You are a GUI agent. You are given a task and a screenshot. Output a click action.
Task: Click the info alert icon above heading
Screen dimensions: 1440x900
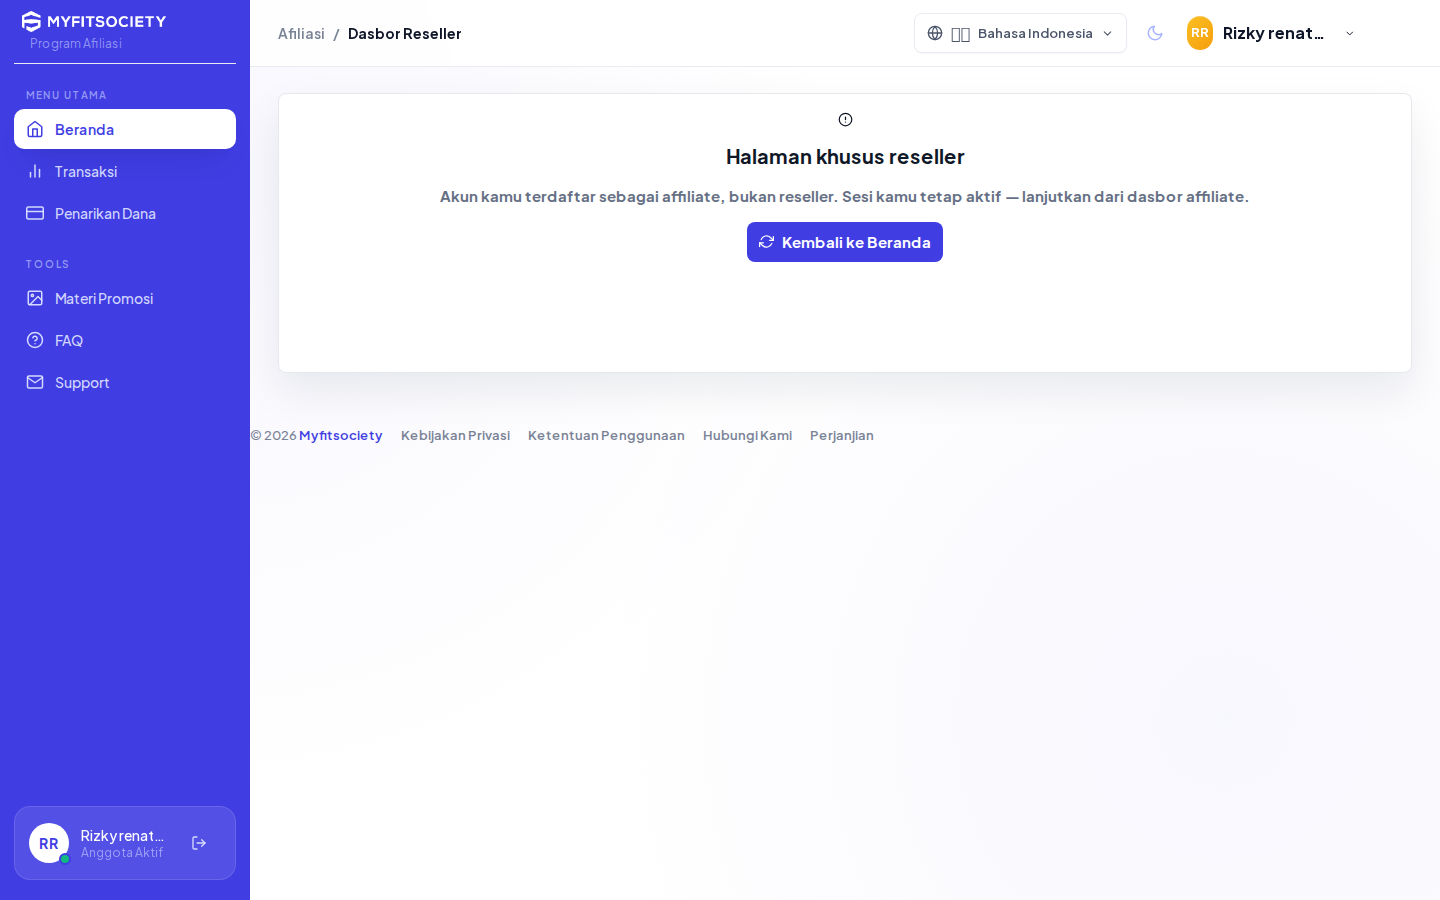(845, 120)
